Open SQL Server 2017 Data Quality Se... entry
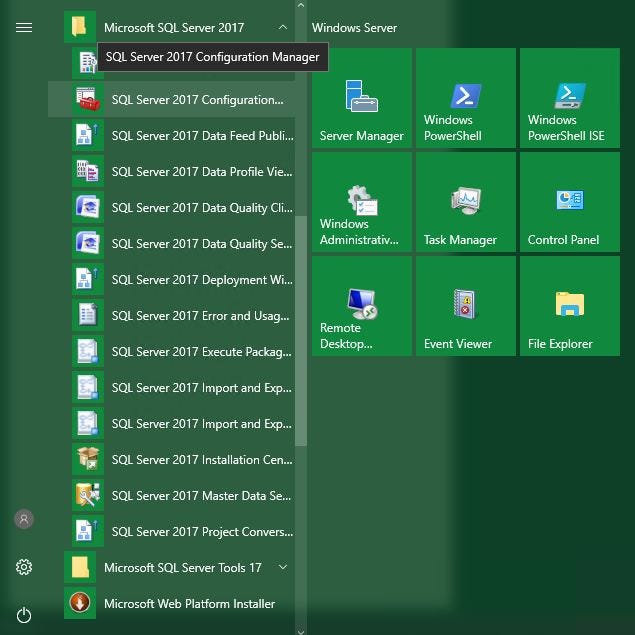 pos(172,243)
